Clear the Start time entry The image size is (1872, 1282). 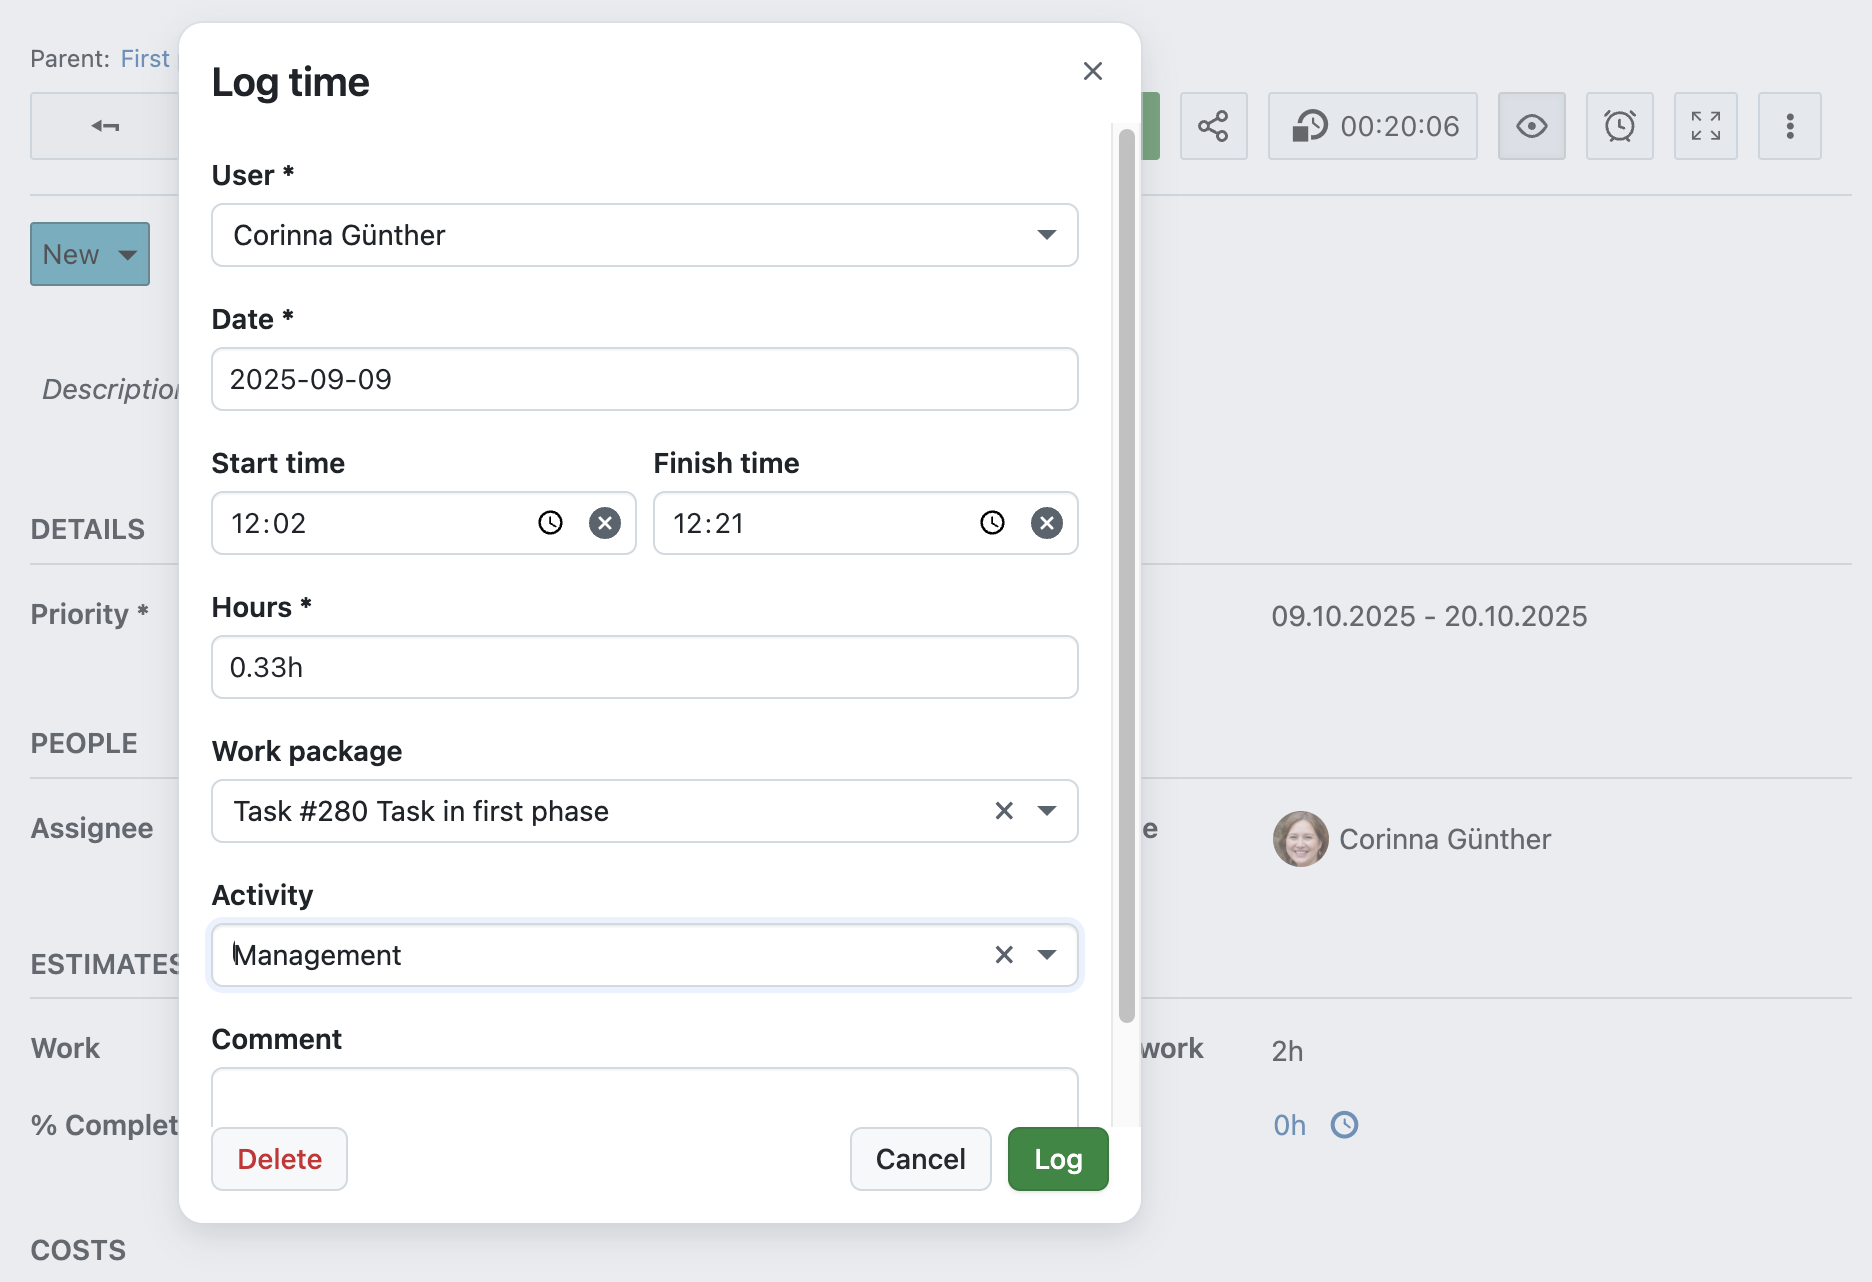[x=604, y=522]
